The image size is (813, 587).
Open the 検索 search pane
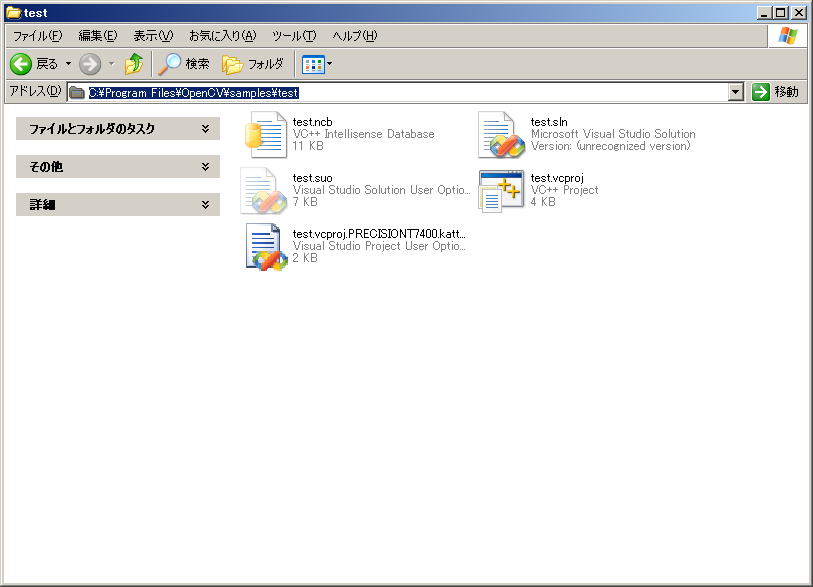click(184, 64)
